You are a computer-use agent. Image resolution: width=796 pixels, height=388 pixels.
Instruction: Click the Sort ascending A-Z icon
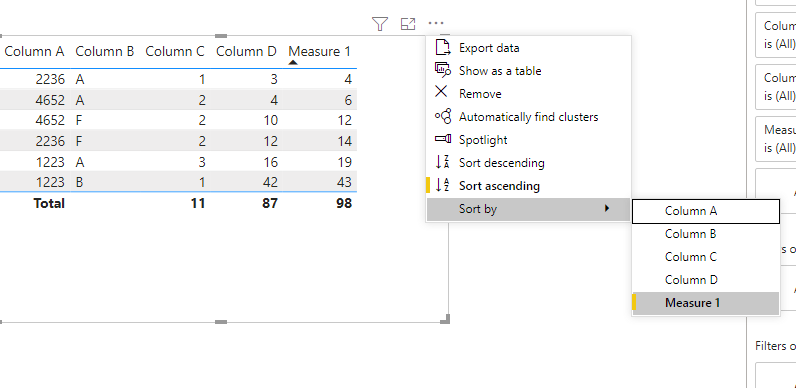(443, 185)
